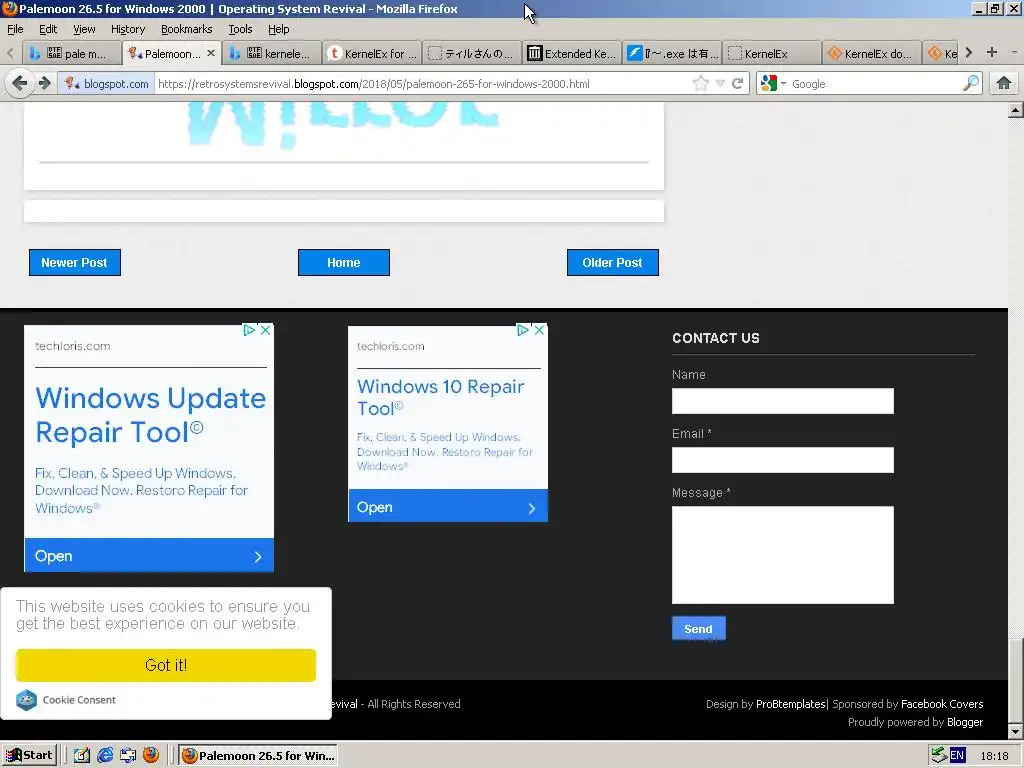
Task: Focus the Email input field
Action: tap(782, 460)
